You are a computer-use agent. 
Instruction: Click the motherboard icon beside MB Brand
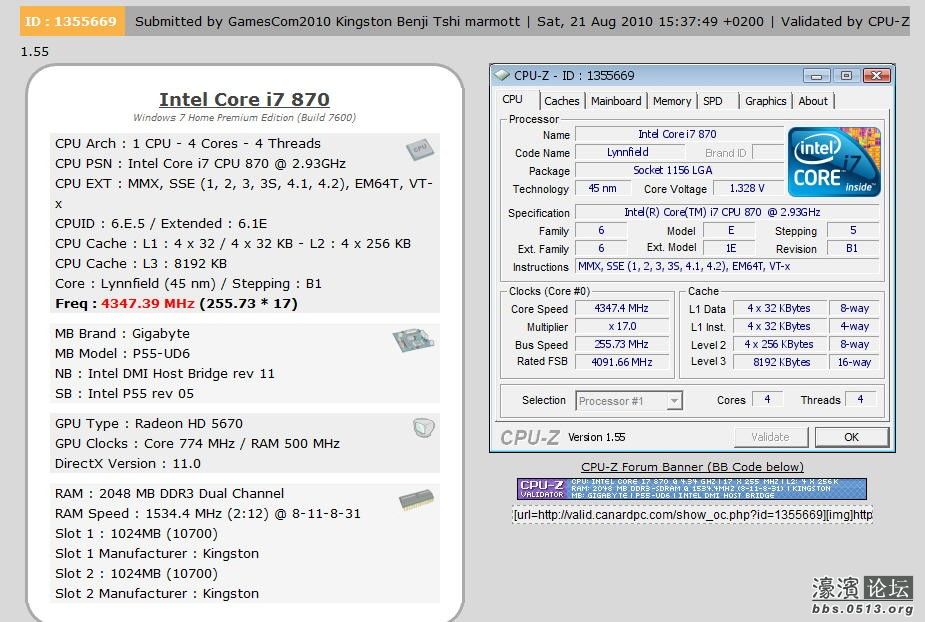click(414, 340)
